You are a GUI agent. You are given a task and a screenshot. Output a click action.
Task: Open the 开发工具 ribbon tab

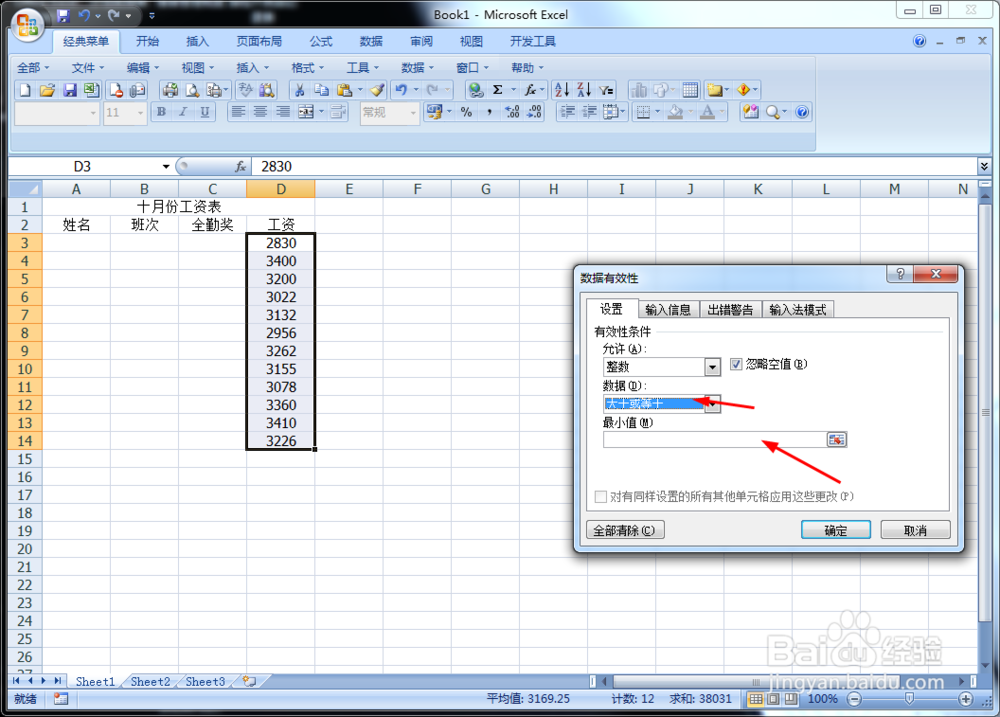click(533, 41)
